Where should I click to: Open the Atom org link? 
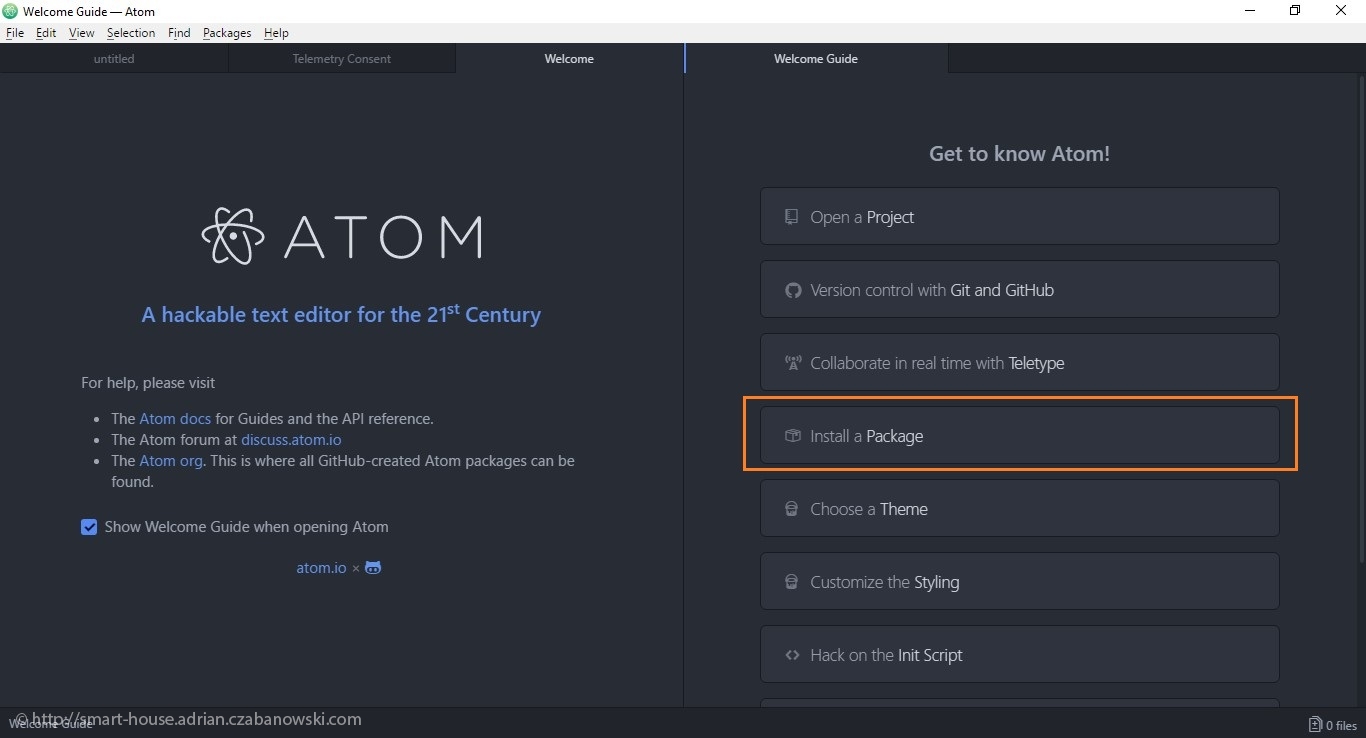[x=171, y=461]
